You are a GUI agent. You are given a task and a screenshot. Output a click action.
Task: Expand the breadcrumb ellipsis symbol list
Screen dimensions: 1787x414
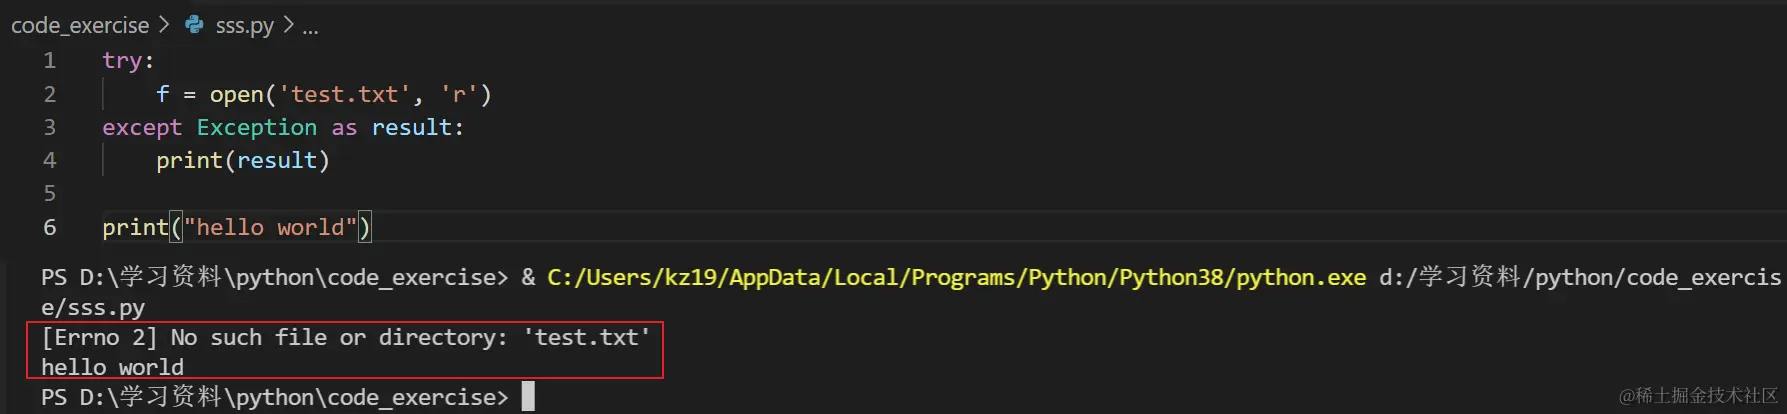[310, 26]
